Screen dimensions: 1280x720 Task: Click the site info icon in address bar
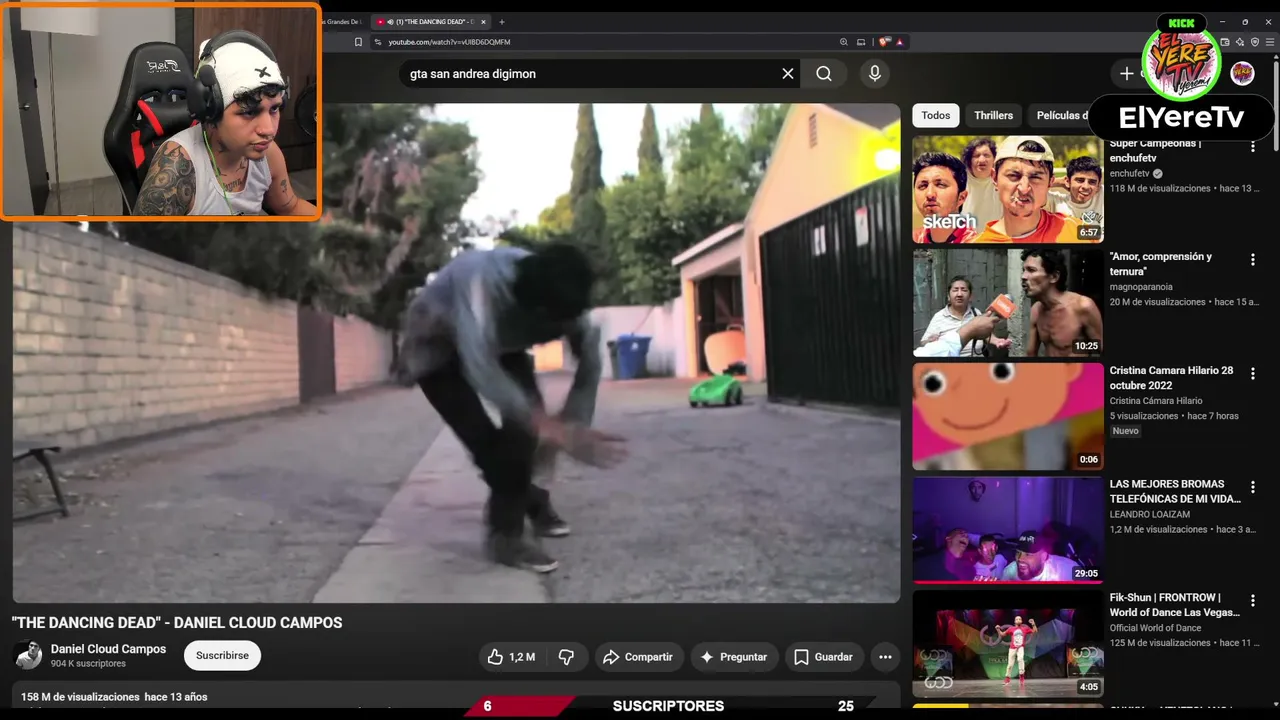pos(378,42)
